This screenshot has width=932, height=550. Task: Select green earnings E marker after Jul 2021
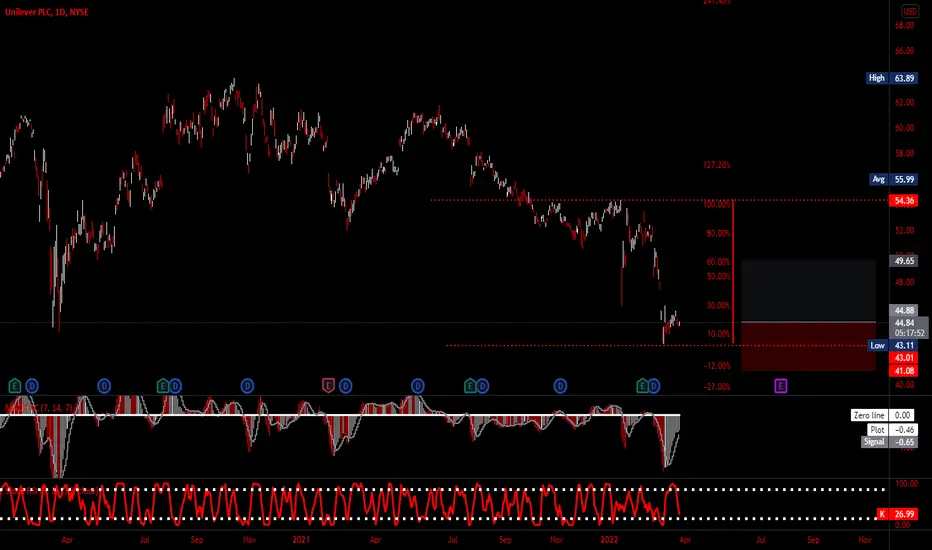(x=470, y=386)
